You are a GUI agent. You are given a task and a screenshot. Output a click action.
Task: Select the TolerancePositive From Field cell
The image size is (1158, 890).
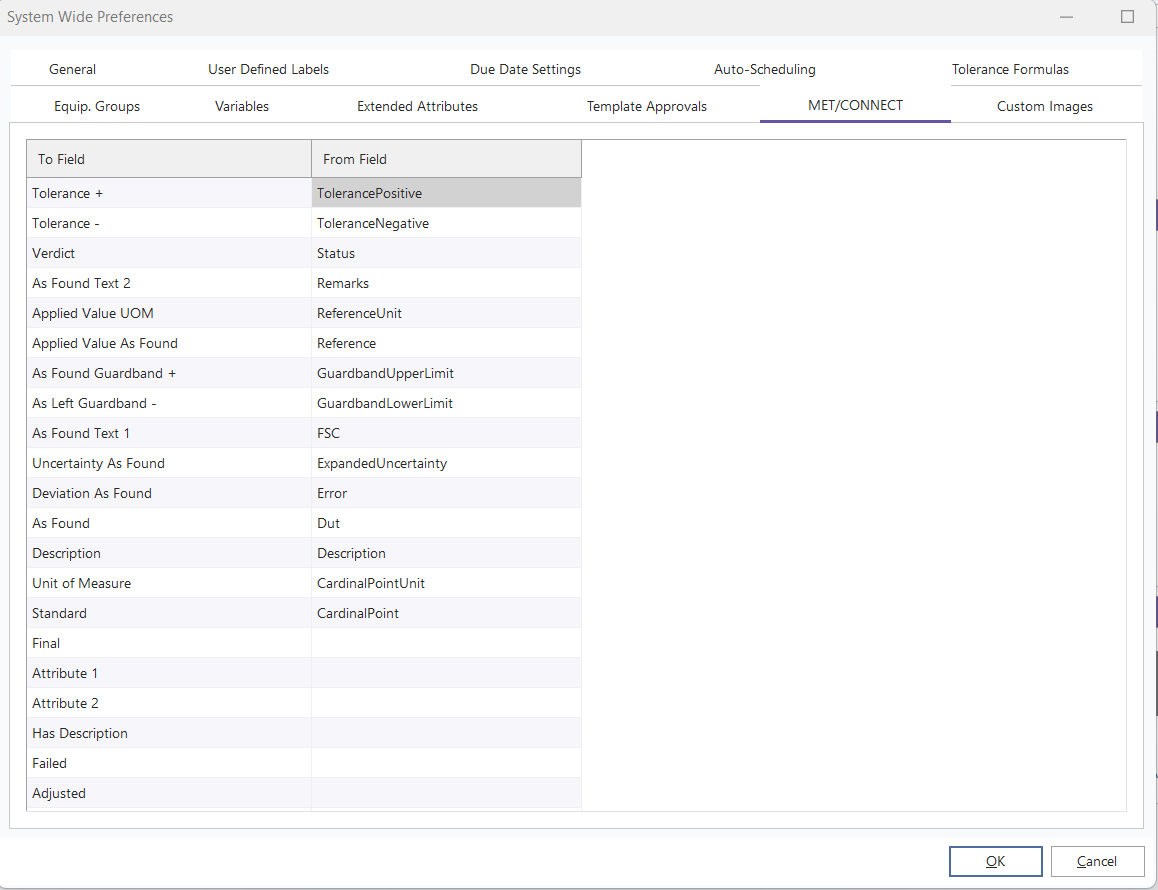pyautogui.click(x=446, y=193)
